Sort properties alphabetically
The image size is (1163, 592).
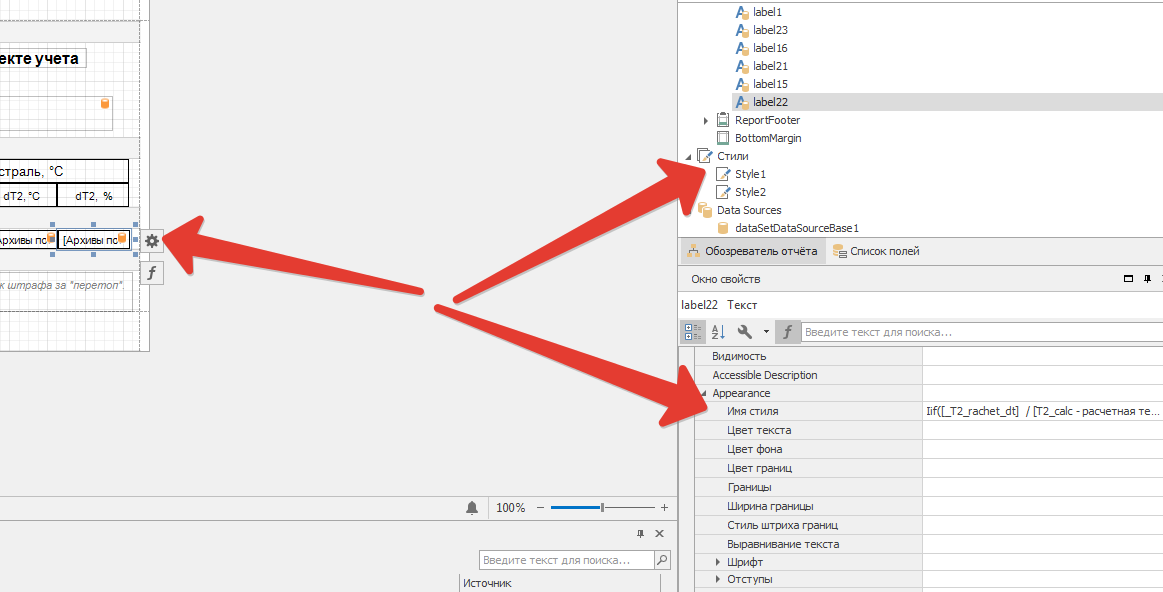[x=718, y=332]
